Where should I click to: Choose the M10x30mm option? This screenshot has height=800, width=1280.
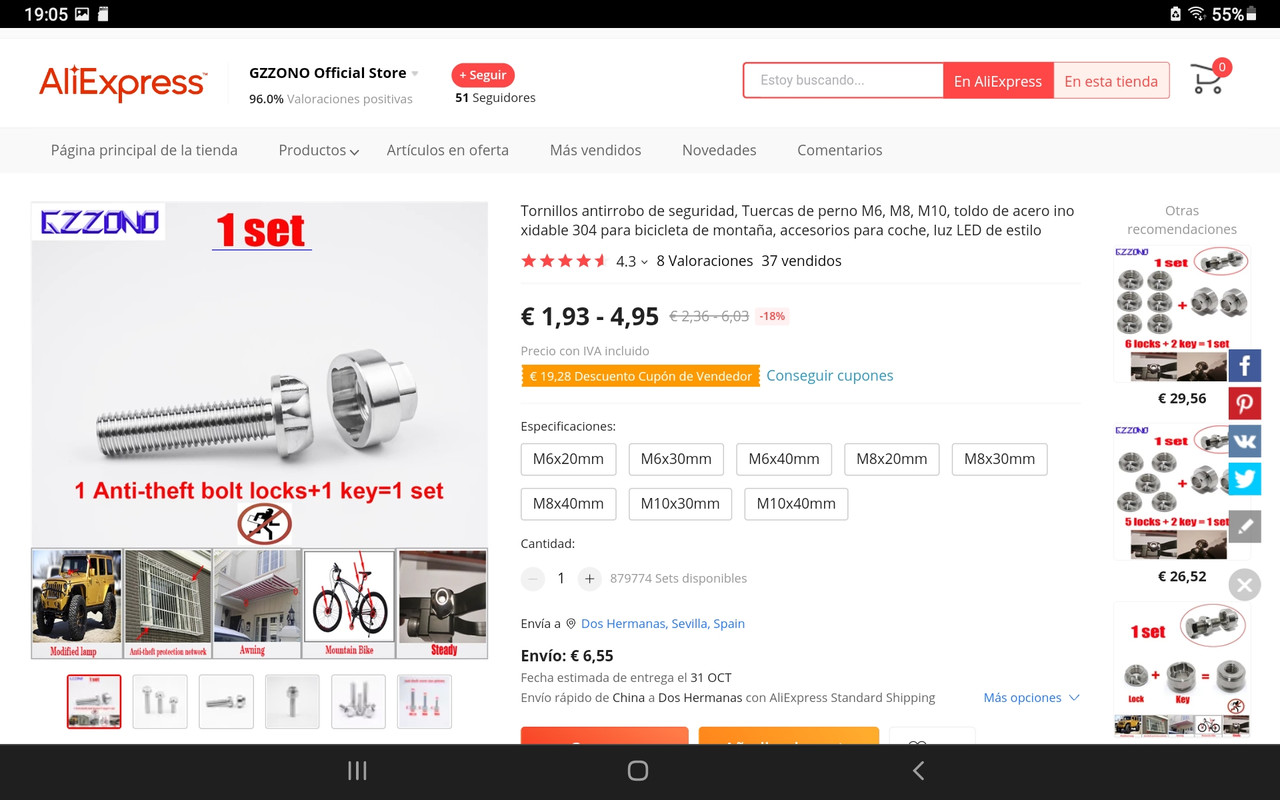tap(680, 504)
